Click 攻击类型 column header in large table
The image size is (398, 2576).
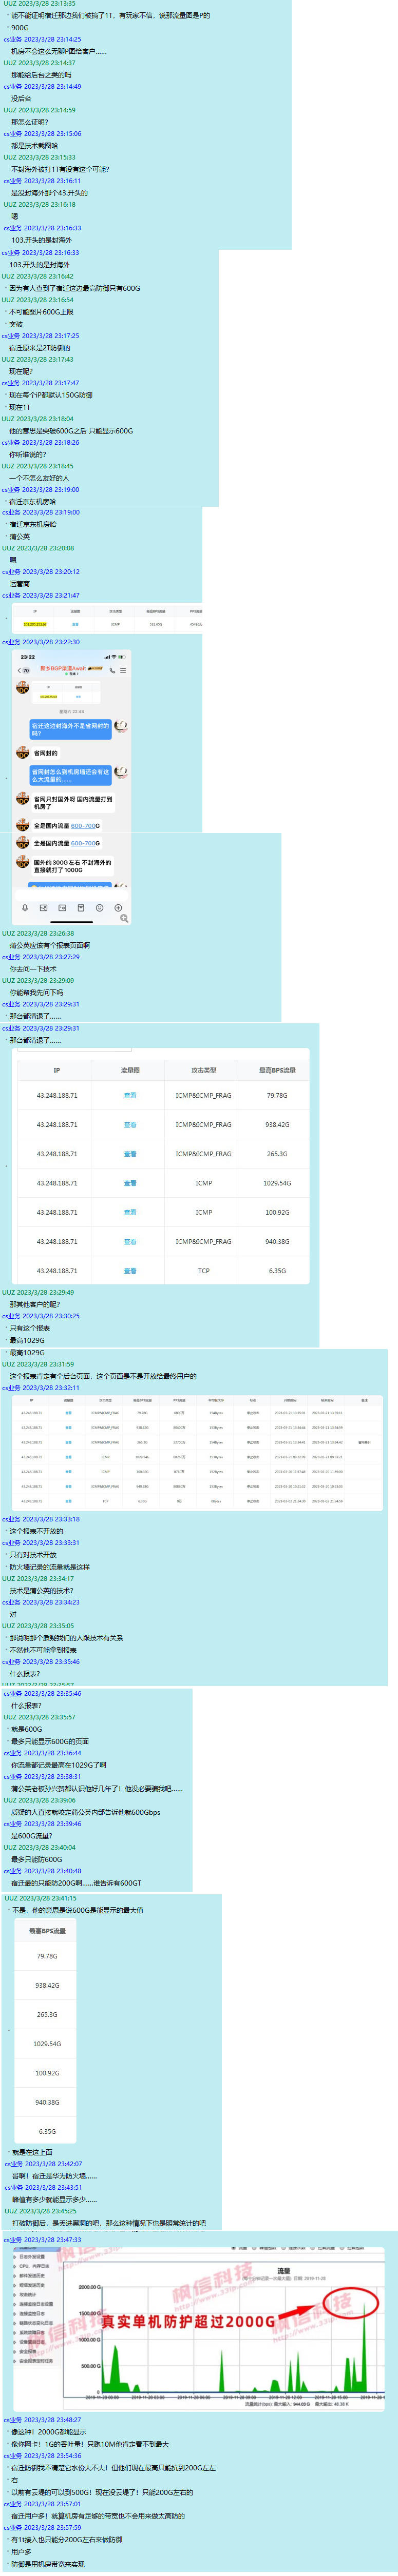[204, 1070]
